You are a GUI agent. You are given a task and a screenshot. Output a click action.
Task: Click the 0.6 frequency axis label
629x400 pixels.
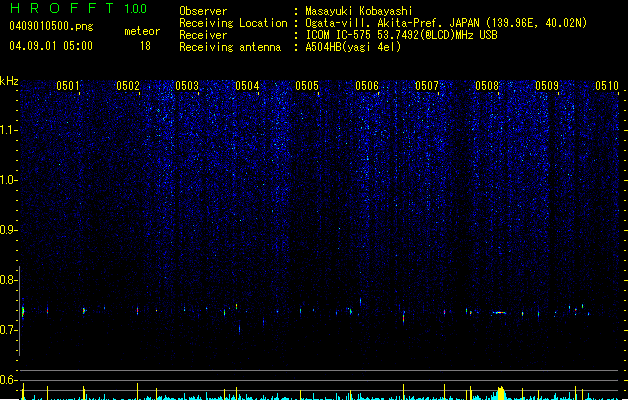pos(8,380)
